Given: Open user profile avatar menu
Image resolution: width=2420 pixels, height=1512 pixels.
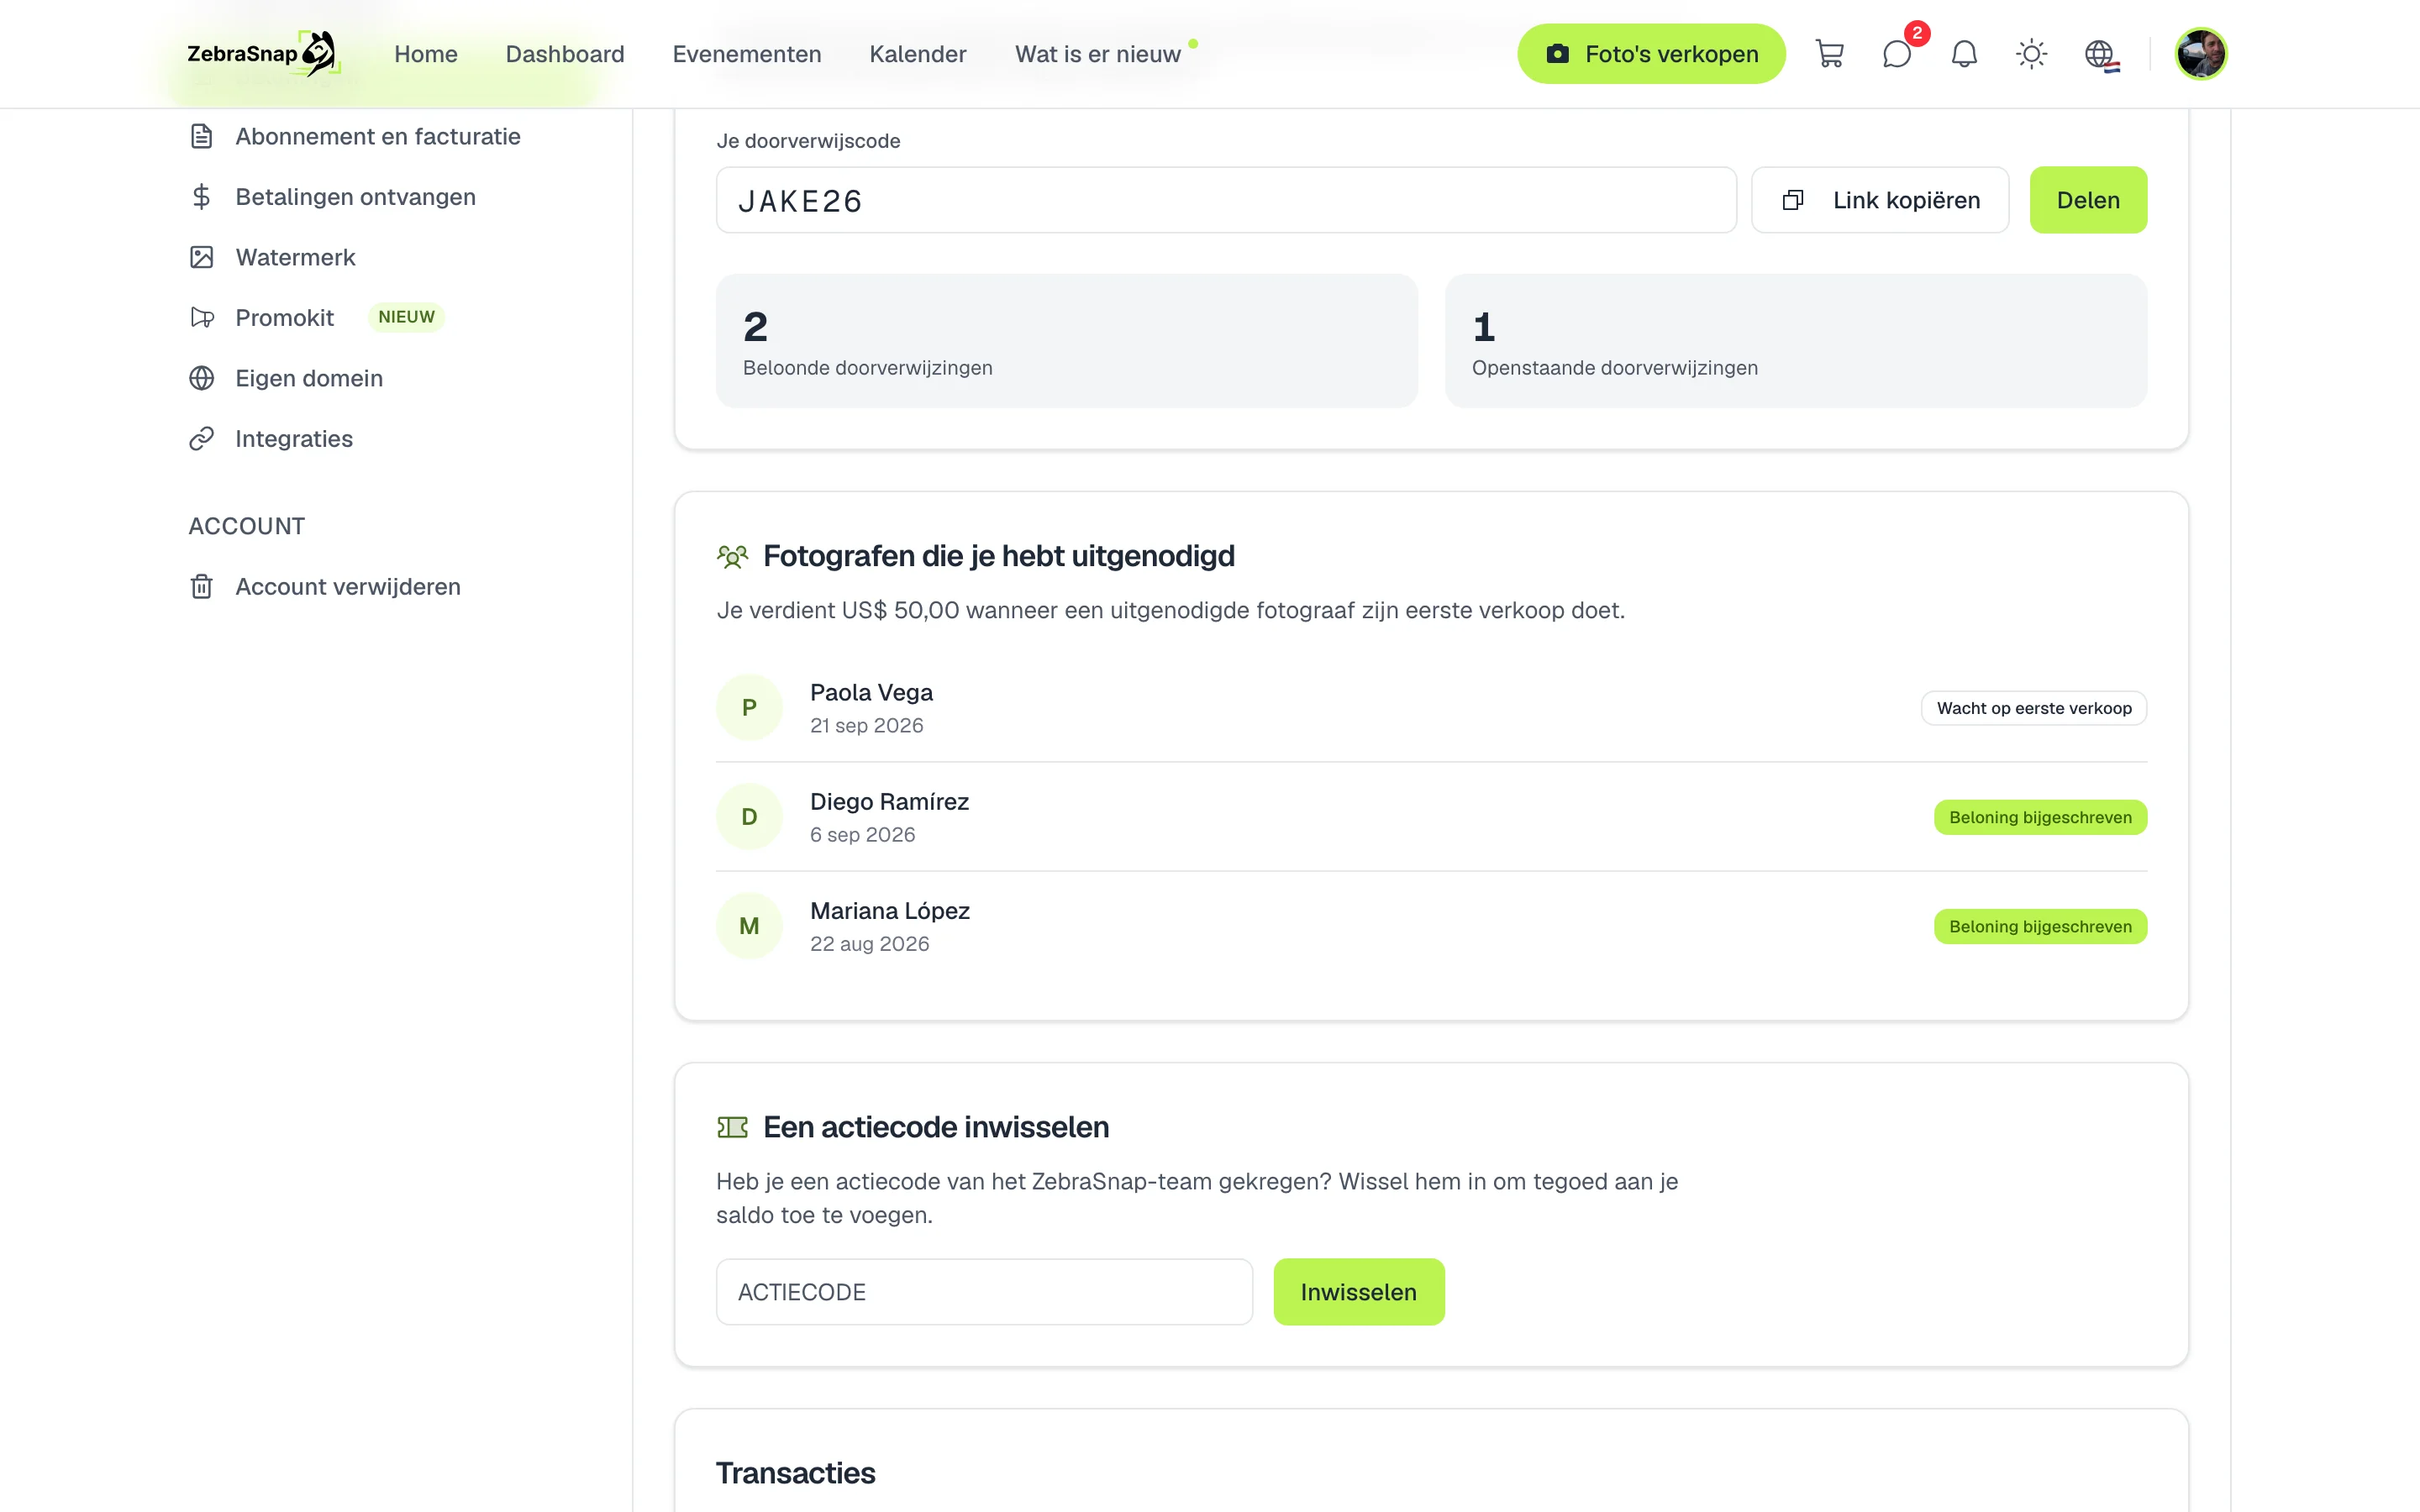Looking at the screenshot, I should click(x=2201, y=54).
